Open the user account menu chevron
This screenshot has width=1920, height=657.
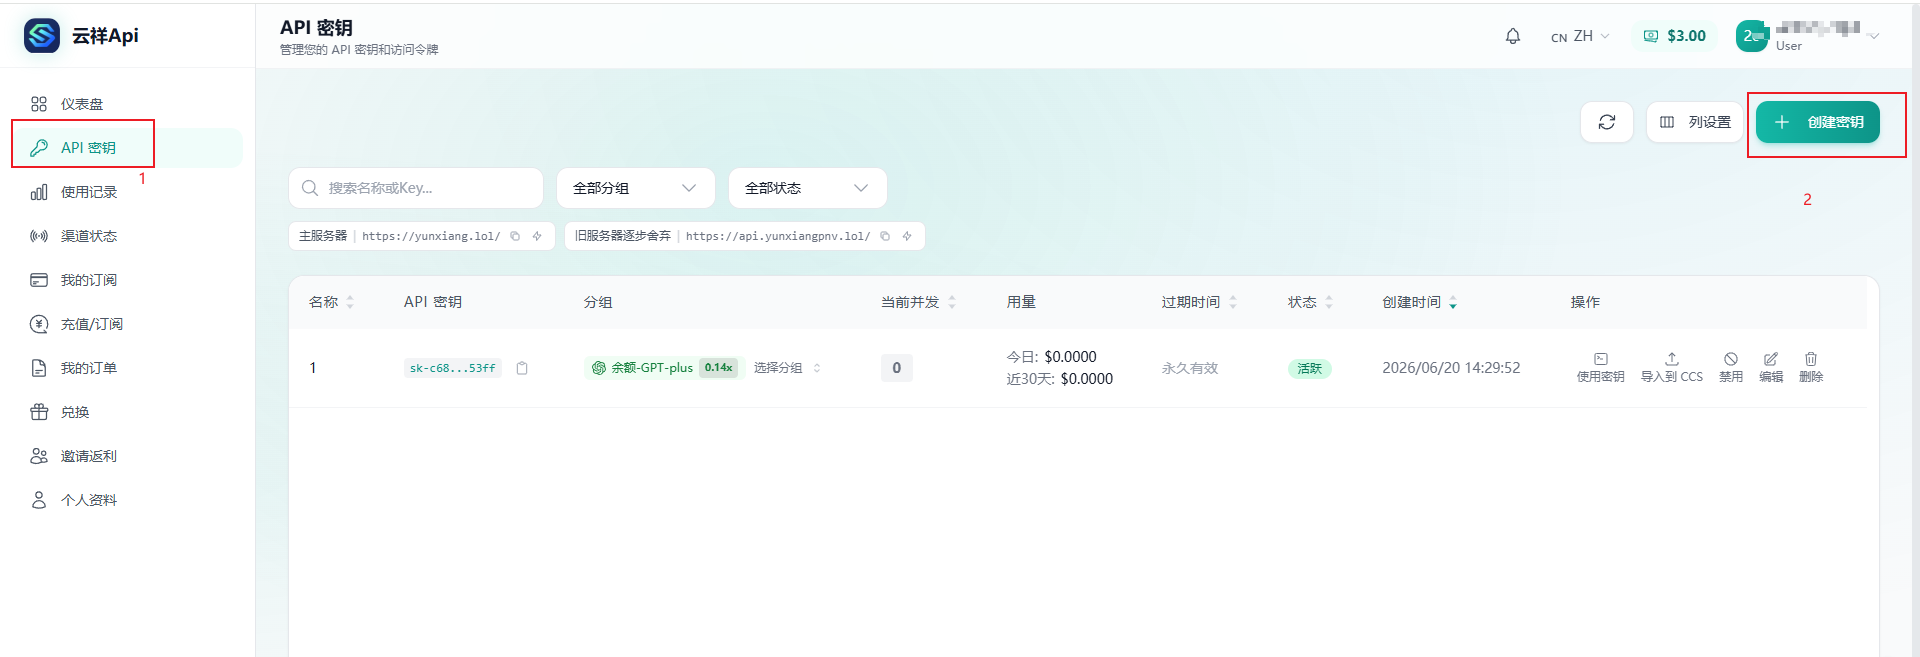pyautogui.click(x=1874, y=36)
